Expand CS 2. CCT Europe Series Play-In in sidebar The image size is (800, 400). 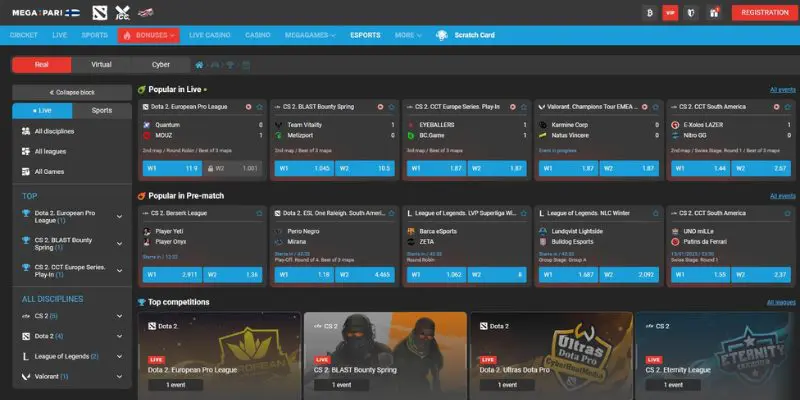point(119,271)
